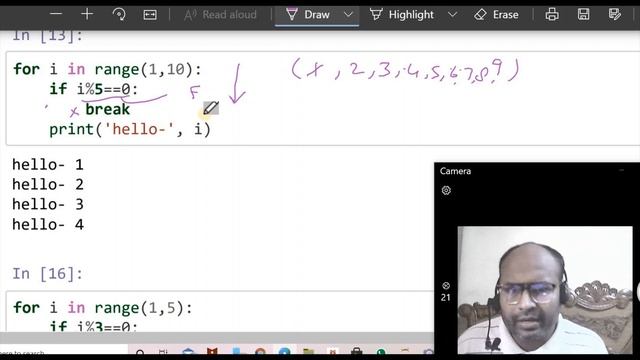Click the 'In [16]:' cell label
Image resolution: width=640 pixels, height=360 pixels.
(47, 273)
